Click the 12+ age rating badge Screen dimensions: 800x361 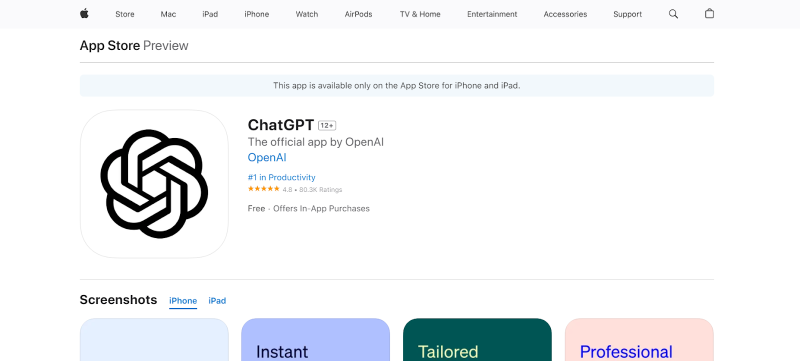[x=327, y=125]
